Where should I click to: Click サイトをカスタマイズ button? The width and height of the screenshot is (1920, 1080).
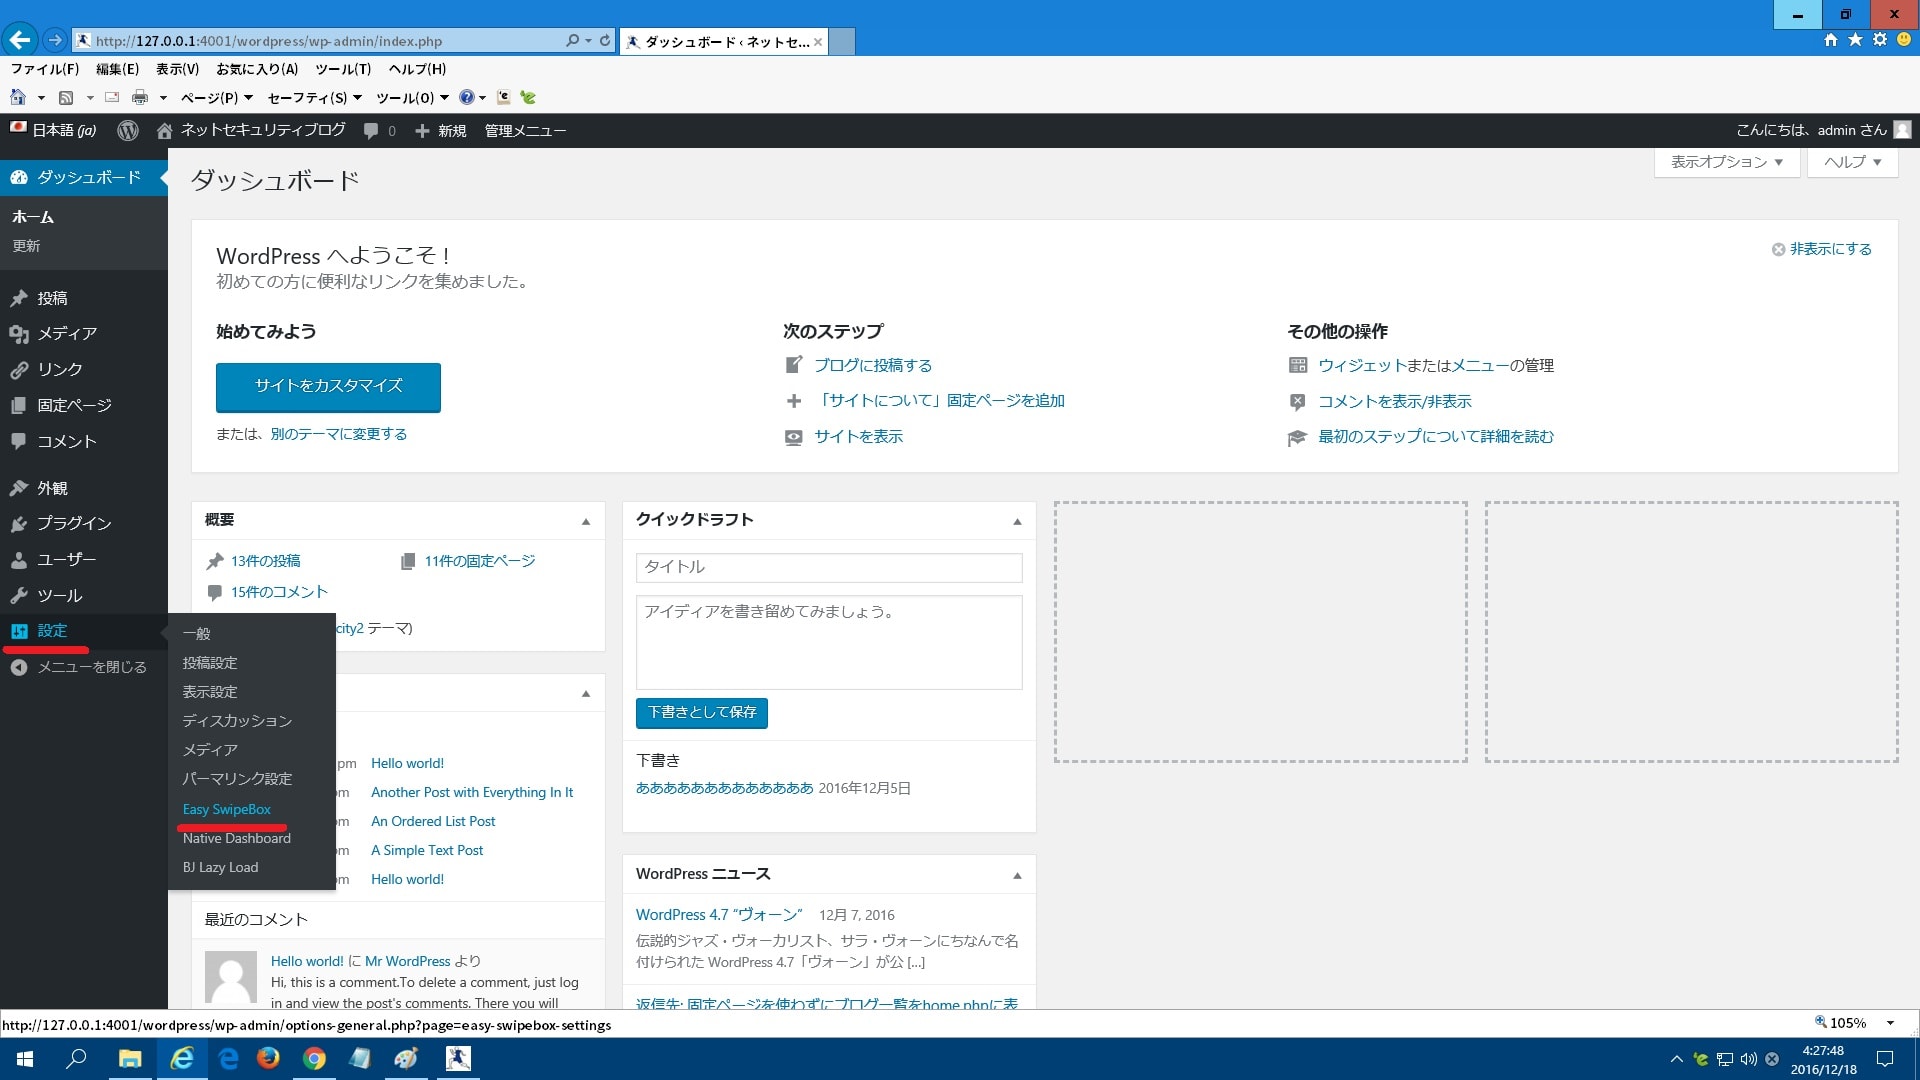pos(328,387)
